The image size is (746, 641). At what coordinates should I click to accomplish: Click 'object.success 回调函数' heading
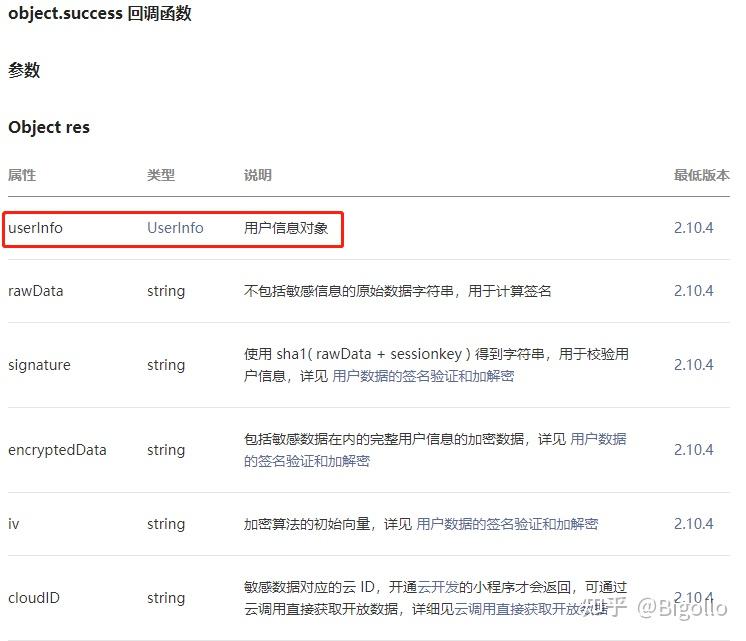tap(100, 13)
